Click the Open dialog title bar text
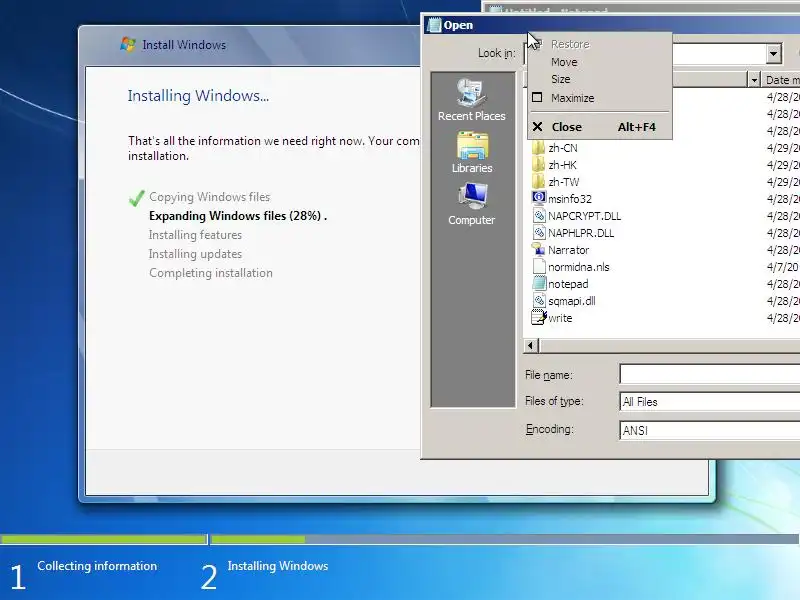The image size is (800, 600). (458, 25)
